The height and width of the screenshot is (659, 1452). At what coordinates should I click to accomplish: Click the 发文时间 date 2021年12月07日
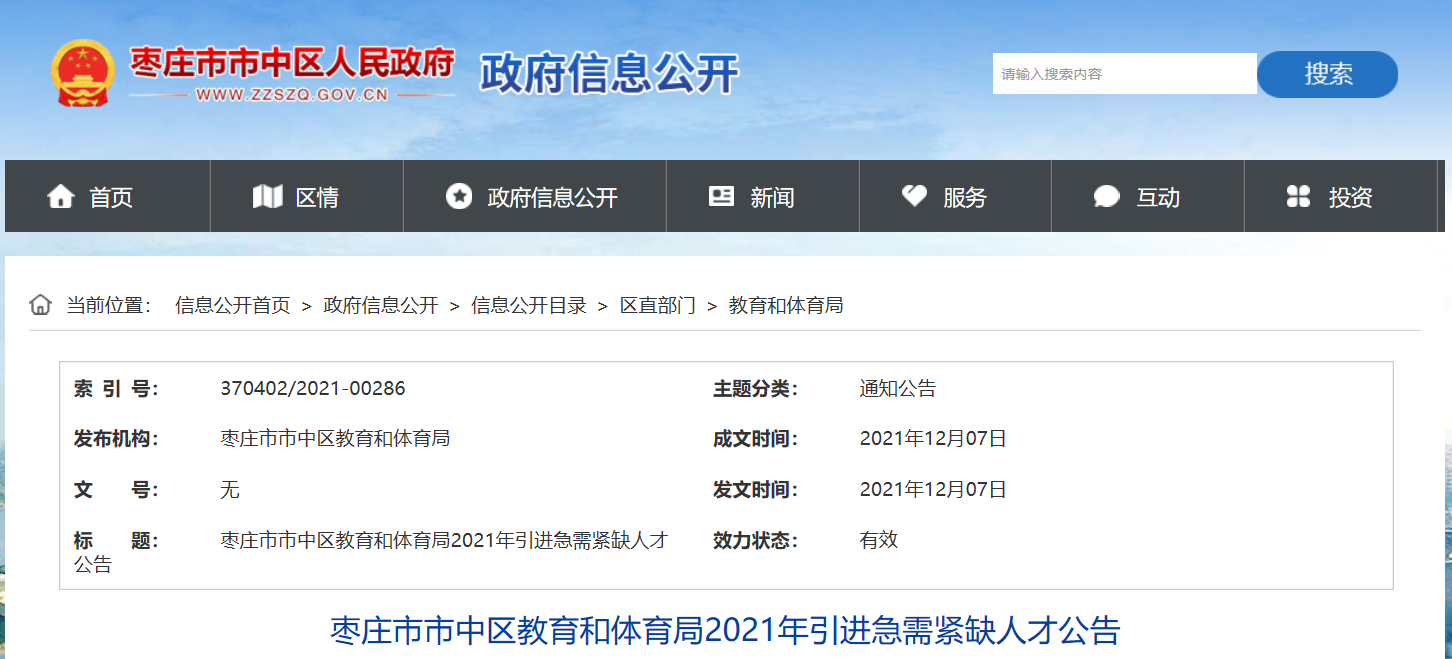point(933,490)
